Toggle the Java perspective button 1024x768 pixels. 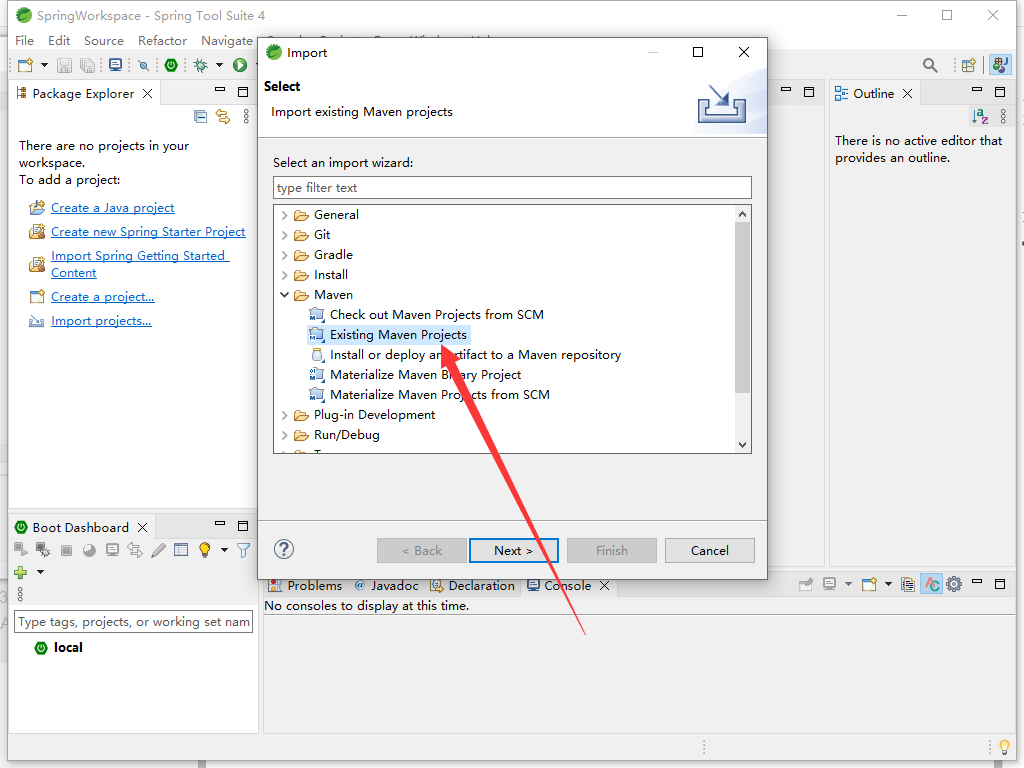point(1000,65)
